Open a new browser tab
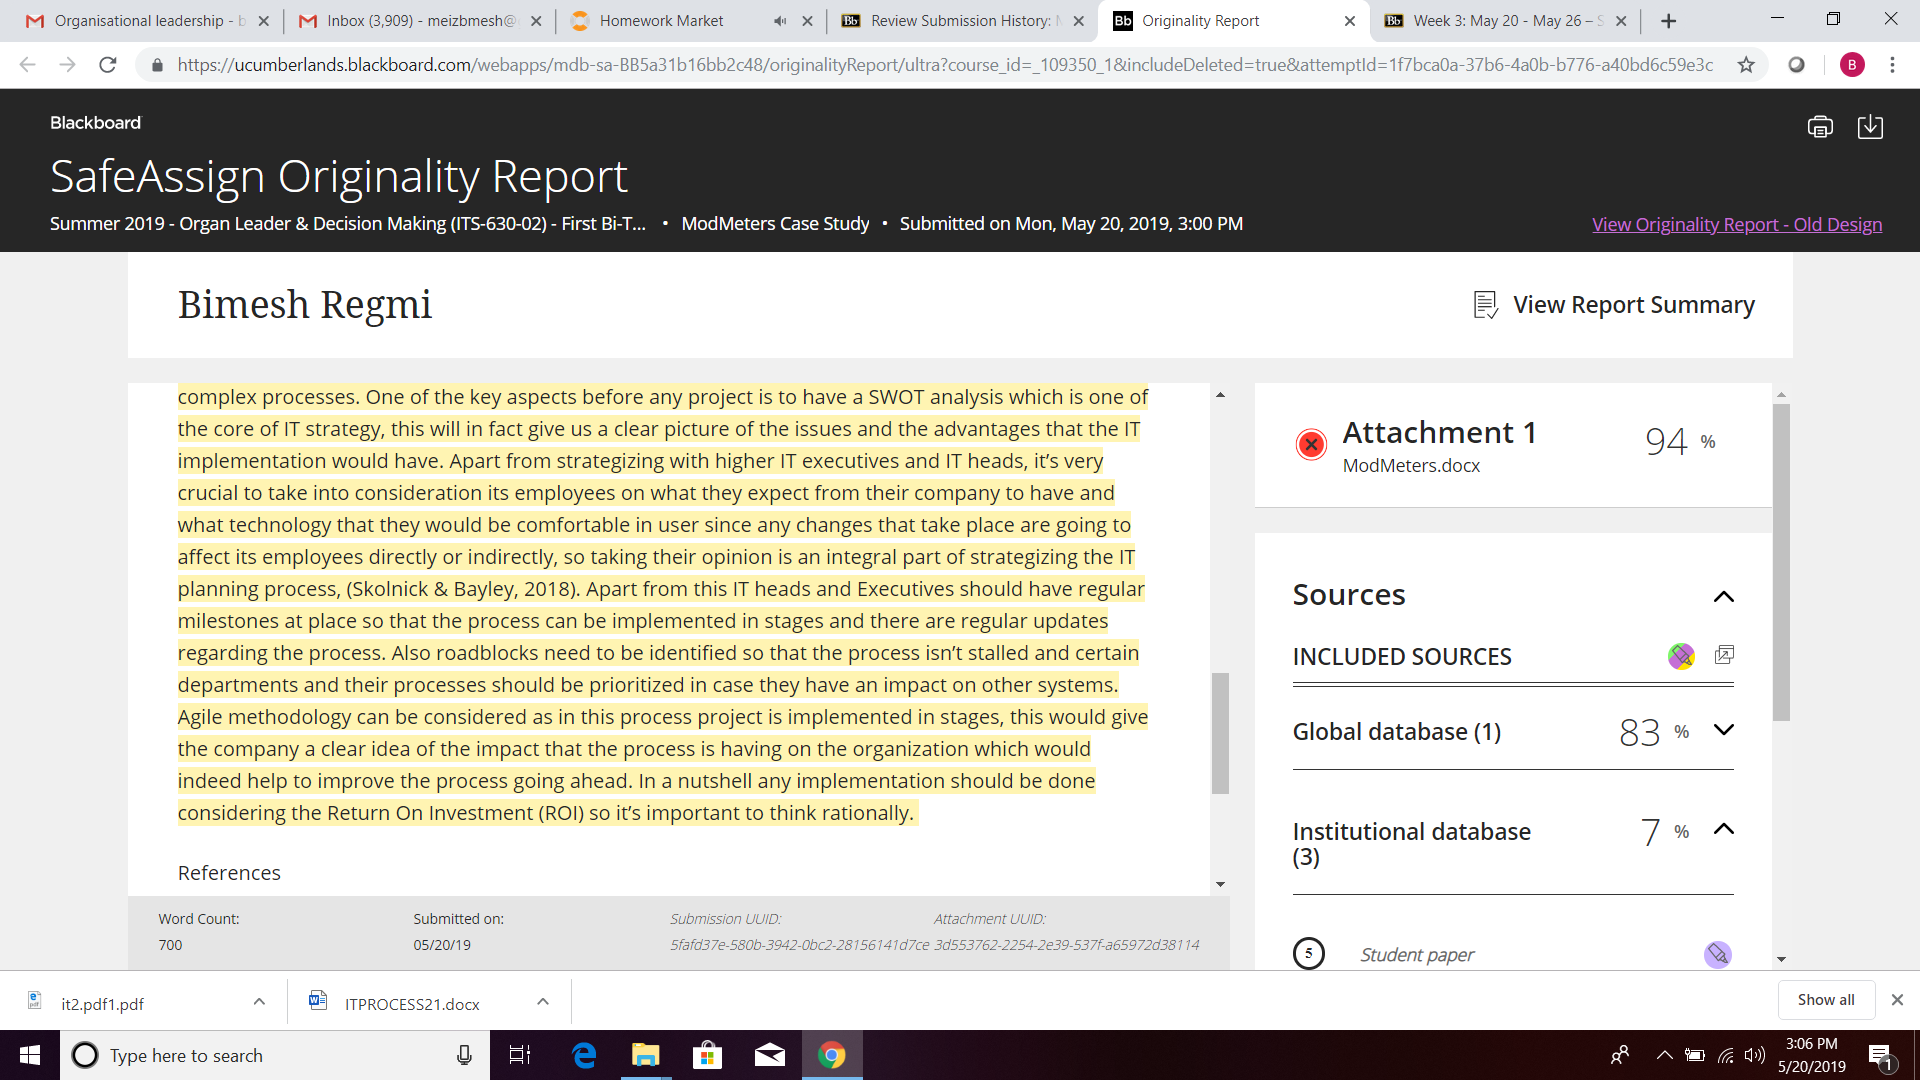 coord(1668,21)
